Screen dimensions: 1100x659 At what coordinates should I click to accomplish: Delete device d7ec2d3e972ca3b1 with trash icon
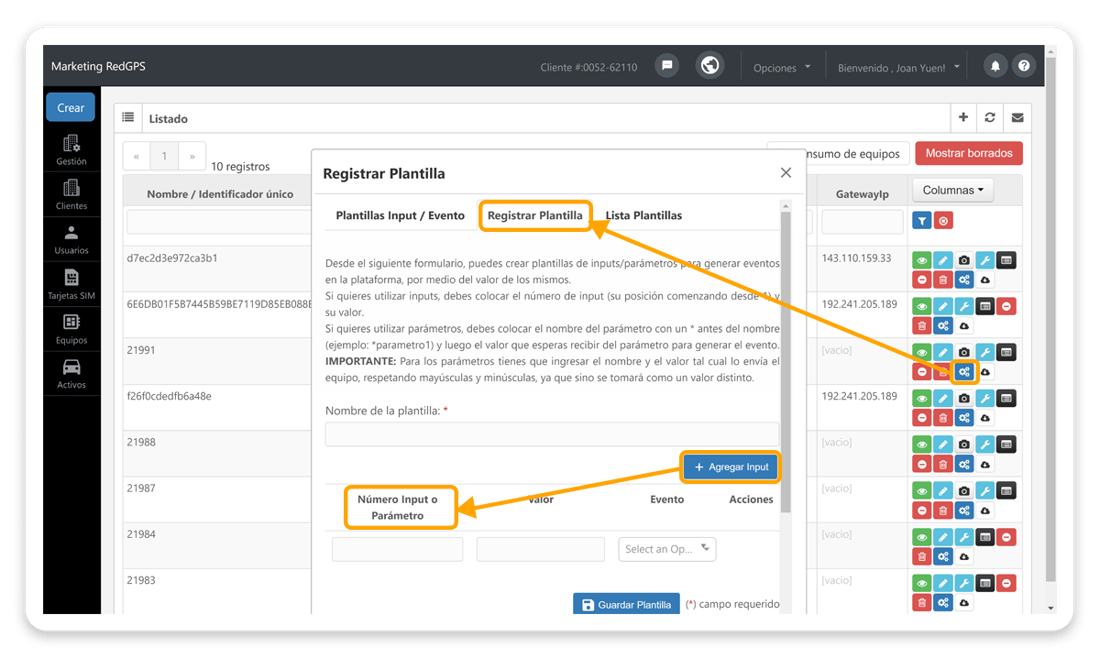click(943, 280)
